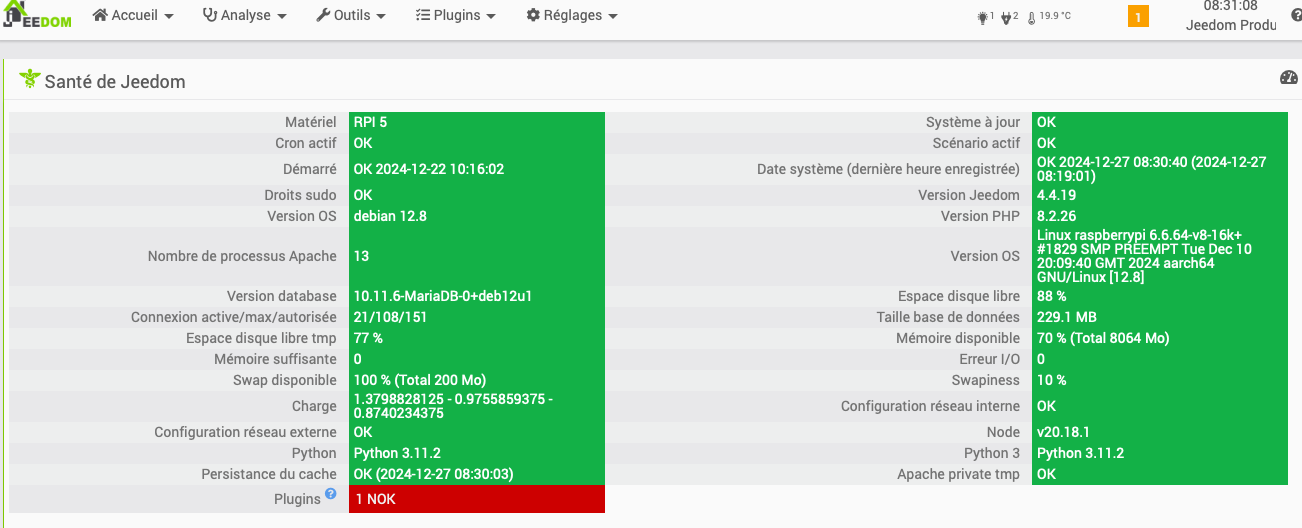The height and width of the screenshot is (528, 1302).
Task: Click the Droits sudo label
Action: (300, 195)
